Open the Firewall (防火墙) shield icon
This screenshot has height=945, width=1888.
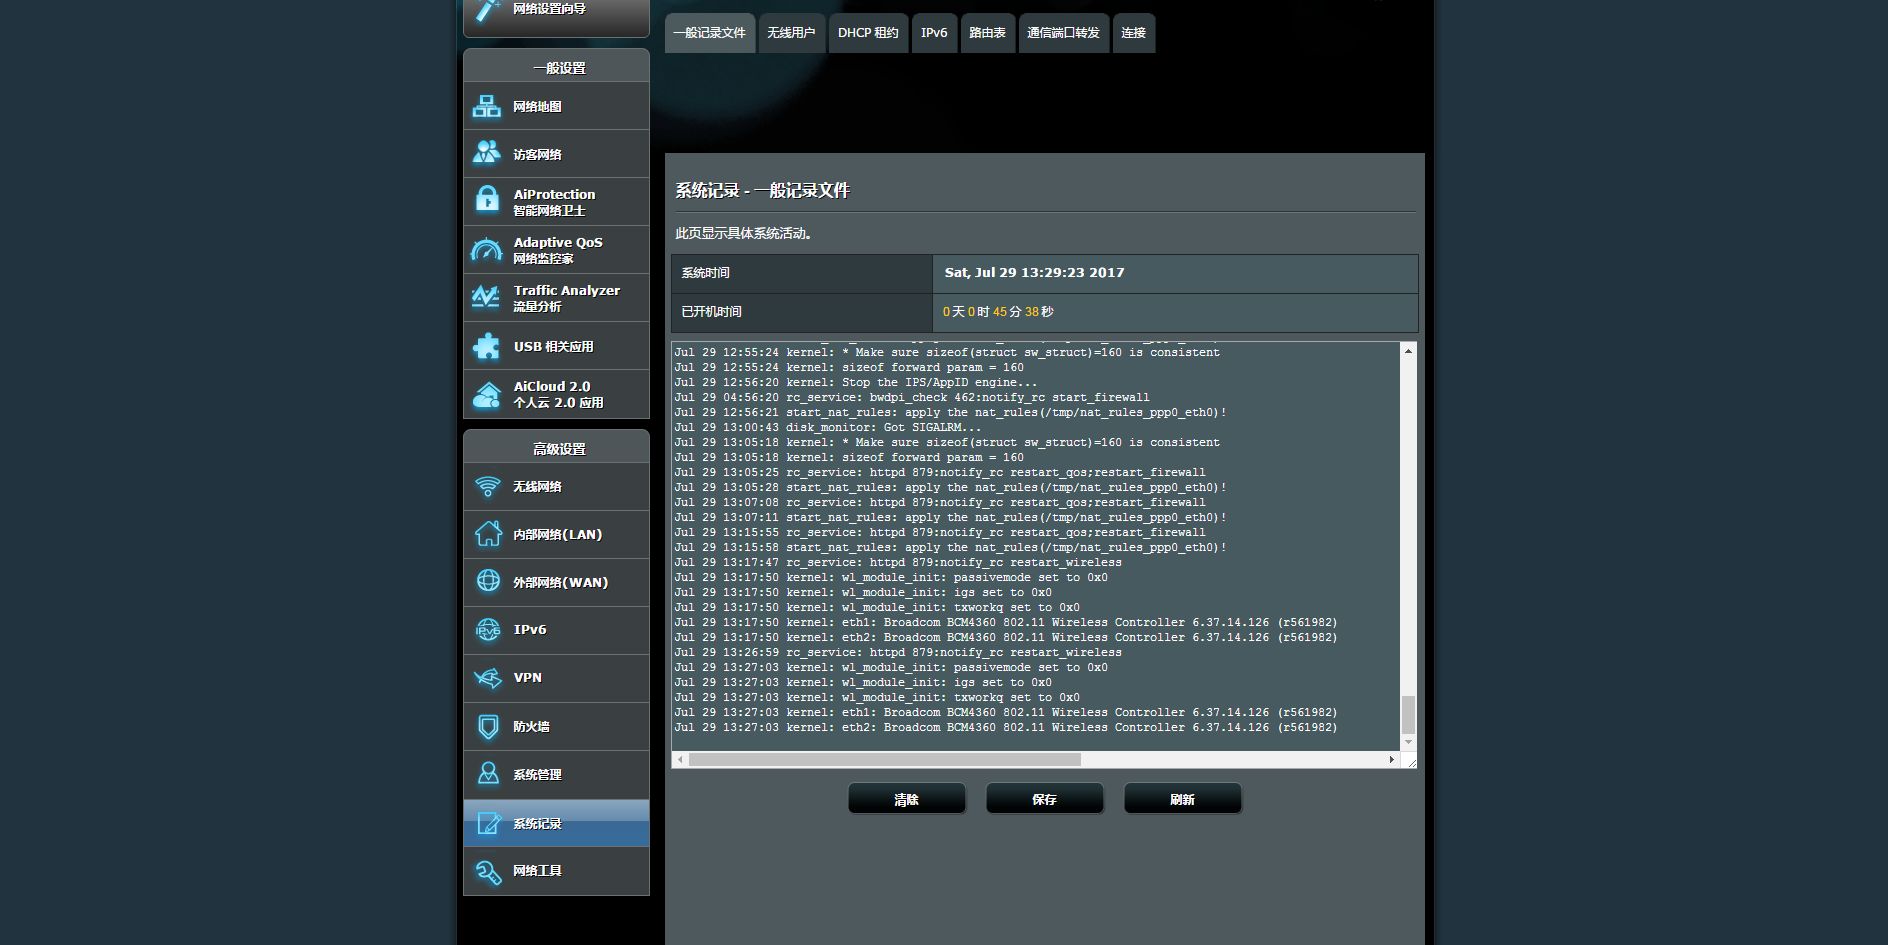(x=488, y=726)
